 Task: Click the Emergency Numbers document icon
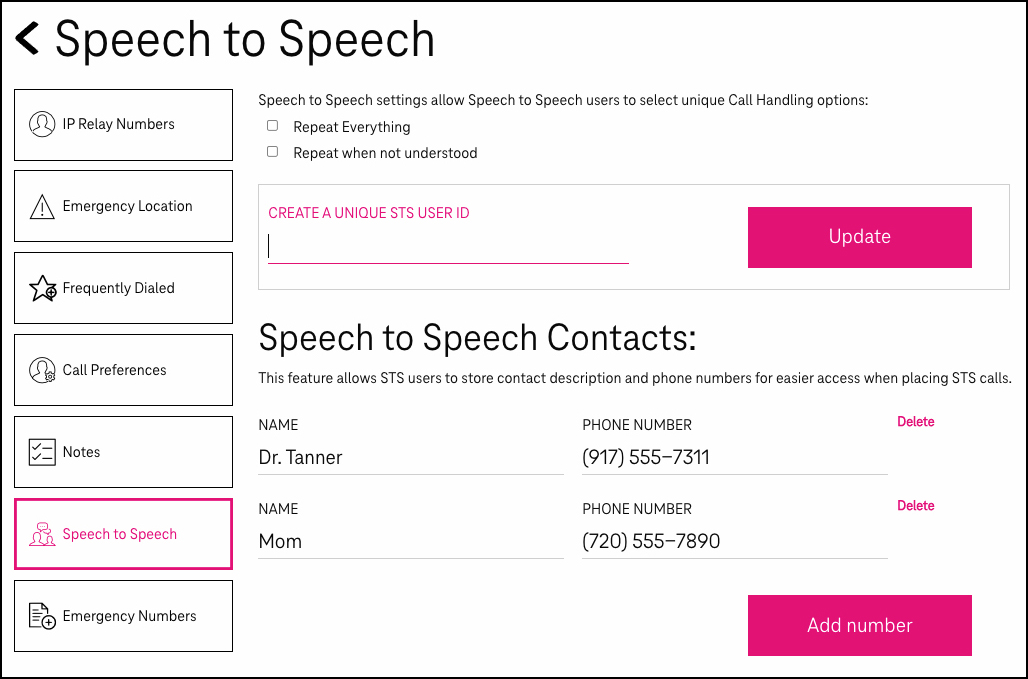click(42, 615)
